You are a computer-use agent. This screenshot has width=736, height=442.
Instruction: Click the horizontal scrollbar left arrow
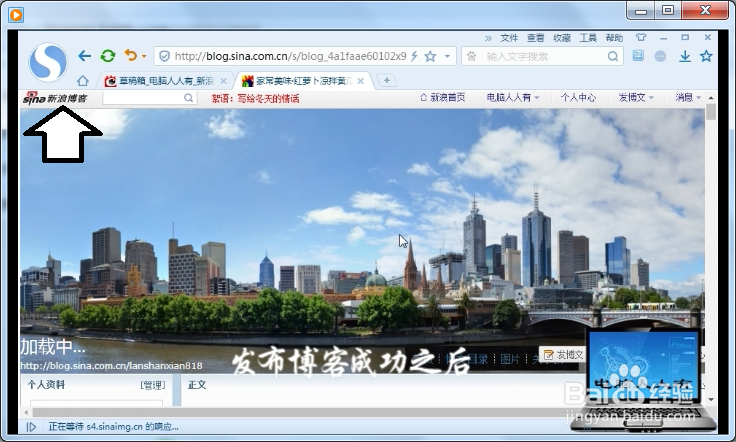26,413
